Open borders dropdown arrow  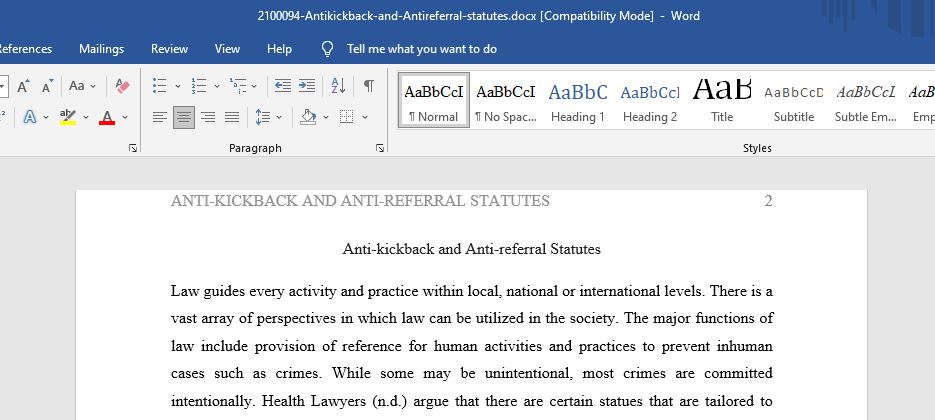click(365, 118)
